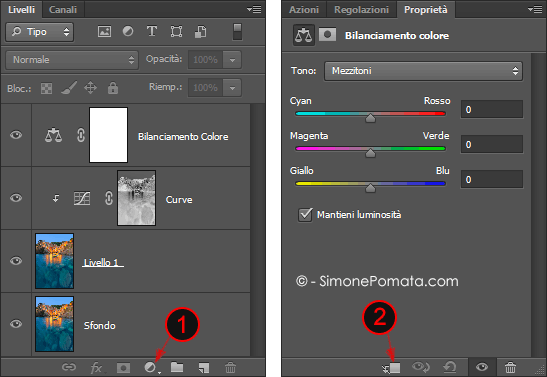
Task: Click the new adjustment layer icon
Action: (x=151, y=367)
